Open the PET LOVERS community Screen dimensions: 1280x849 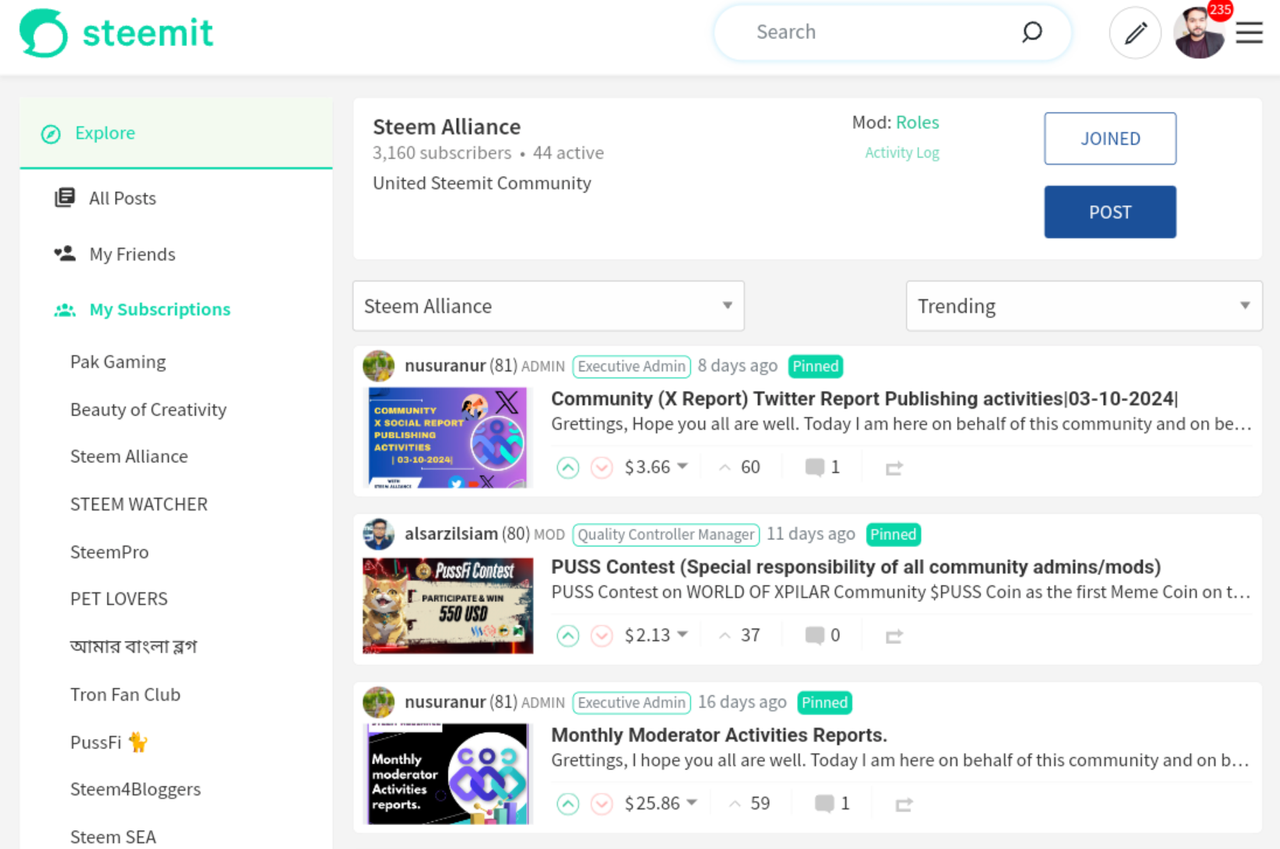point(119,600)
